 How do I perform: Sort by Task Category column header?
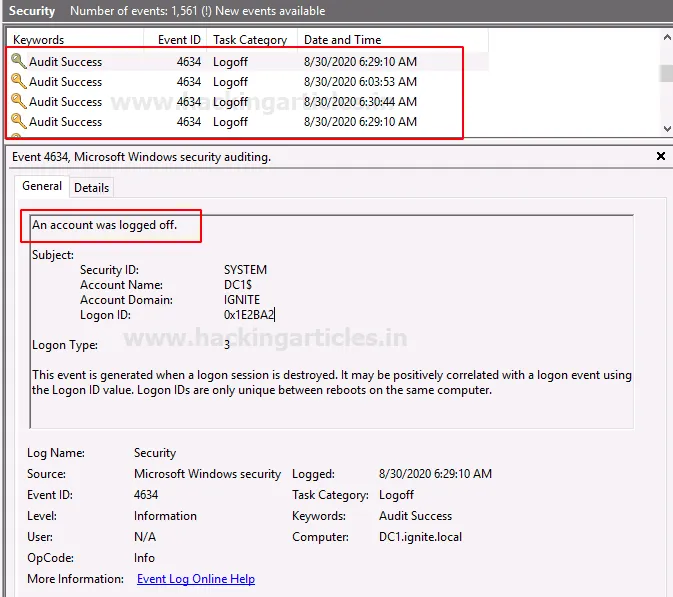(250, 40)
